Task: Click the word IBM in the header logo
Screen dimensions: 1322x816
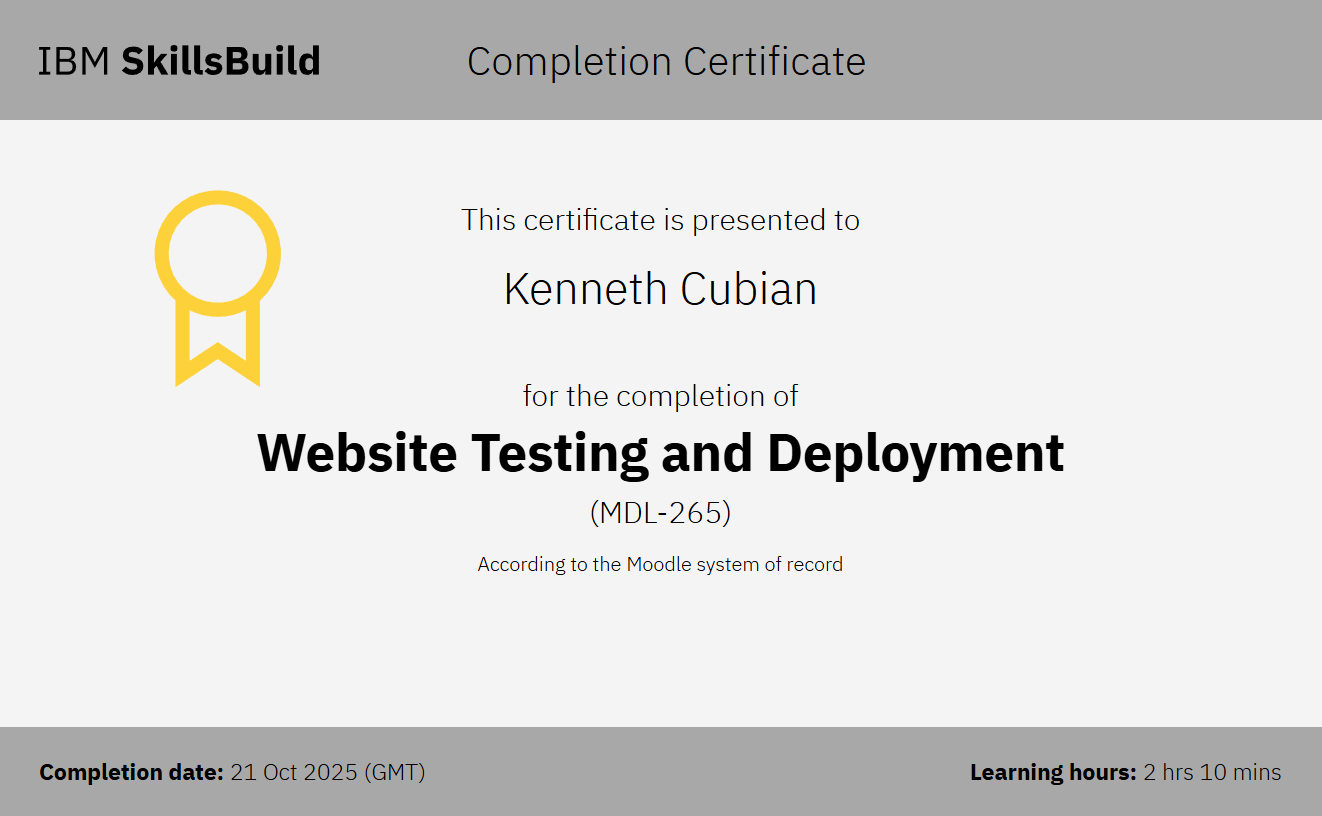Action: click(75, 62)
